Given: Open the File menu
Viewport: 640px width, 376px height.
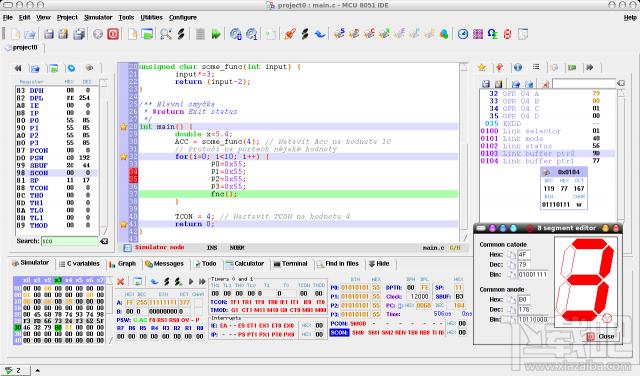Looking at the screenshot, I should [x=8, y=18].
